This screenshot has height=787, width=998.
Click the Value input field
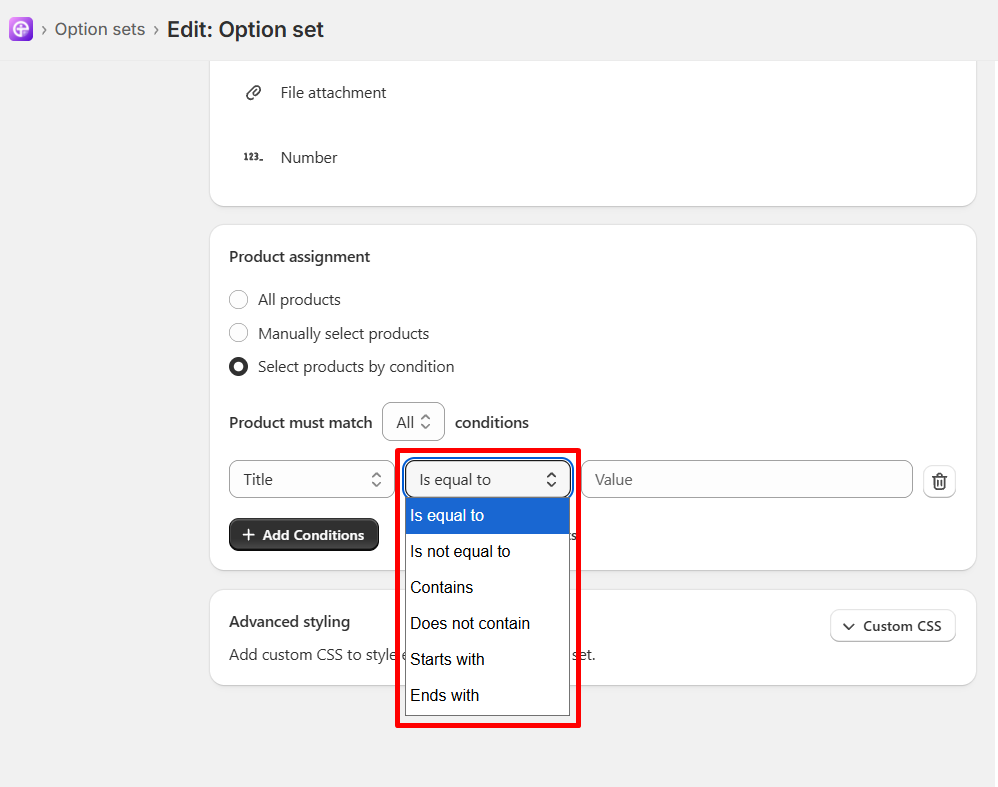click(747, 479)
